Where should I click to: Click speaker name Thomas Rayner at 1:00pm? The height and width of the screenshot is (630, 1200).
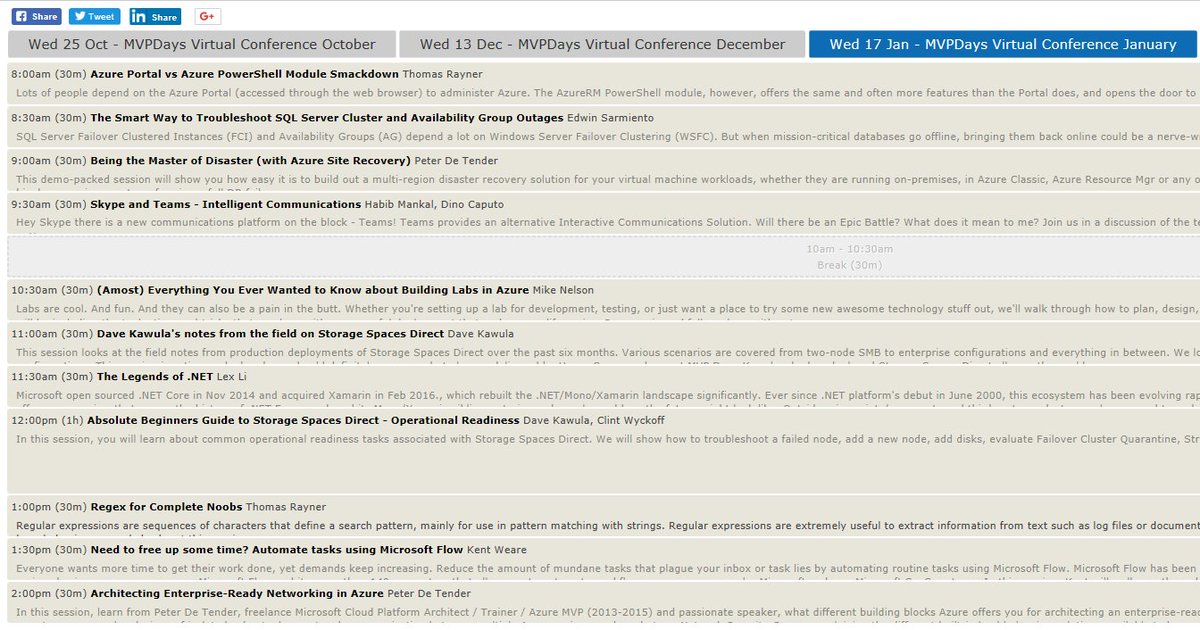pos(286,506)
